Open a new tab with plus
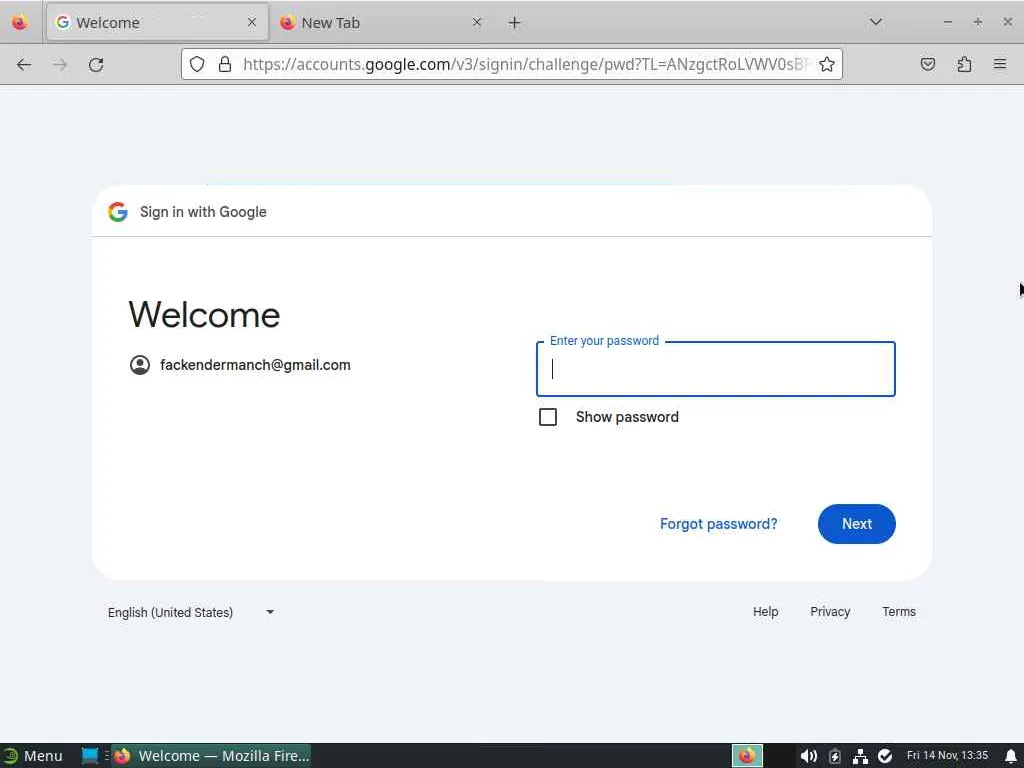 click(x=515, y=23)
